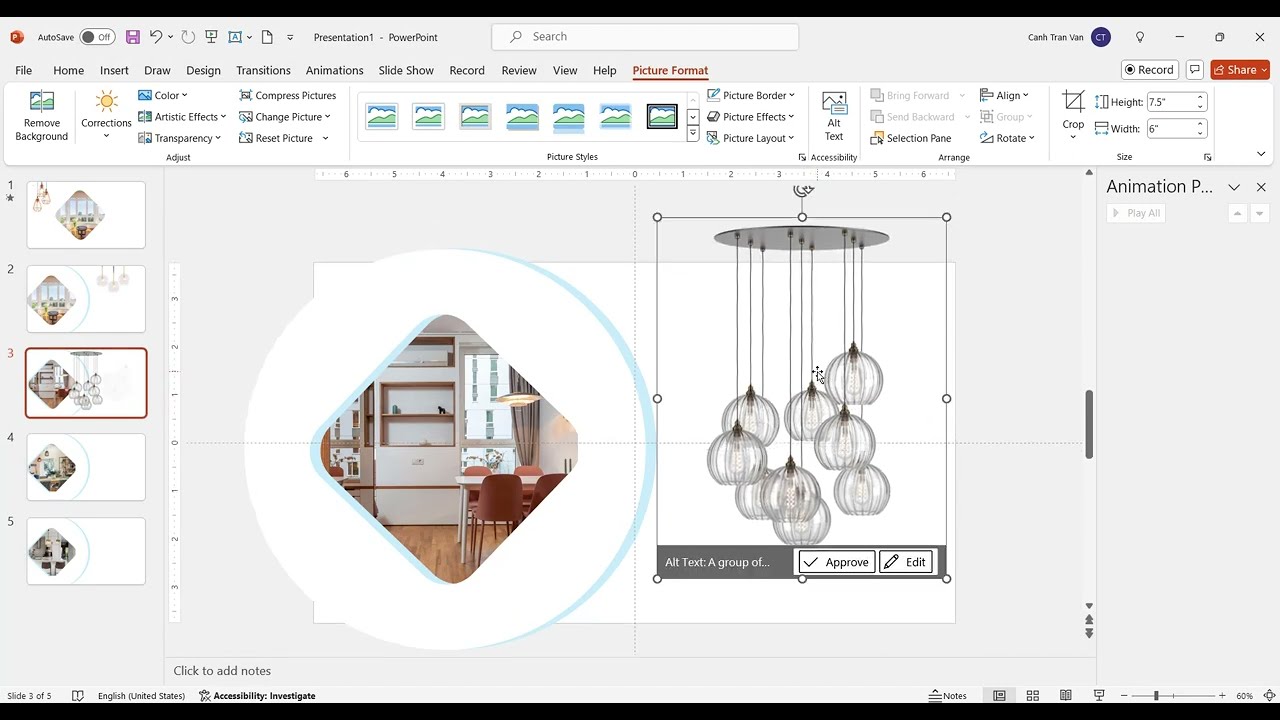The image size is (1280, 720).
Task: Click the Height value field
Action: pyautogui.click(x=1170, y=102)
